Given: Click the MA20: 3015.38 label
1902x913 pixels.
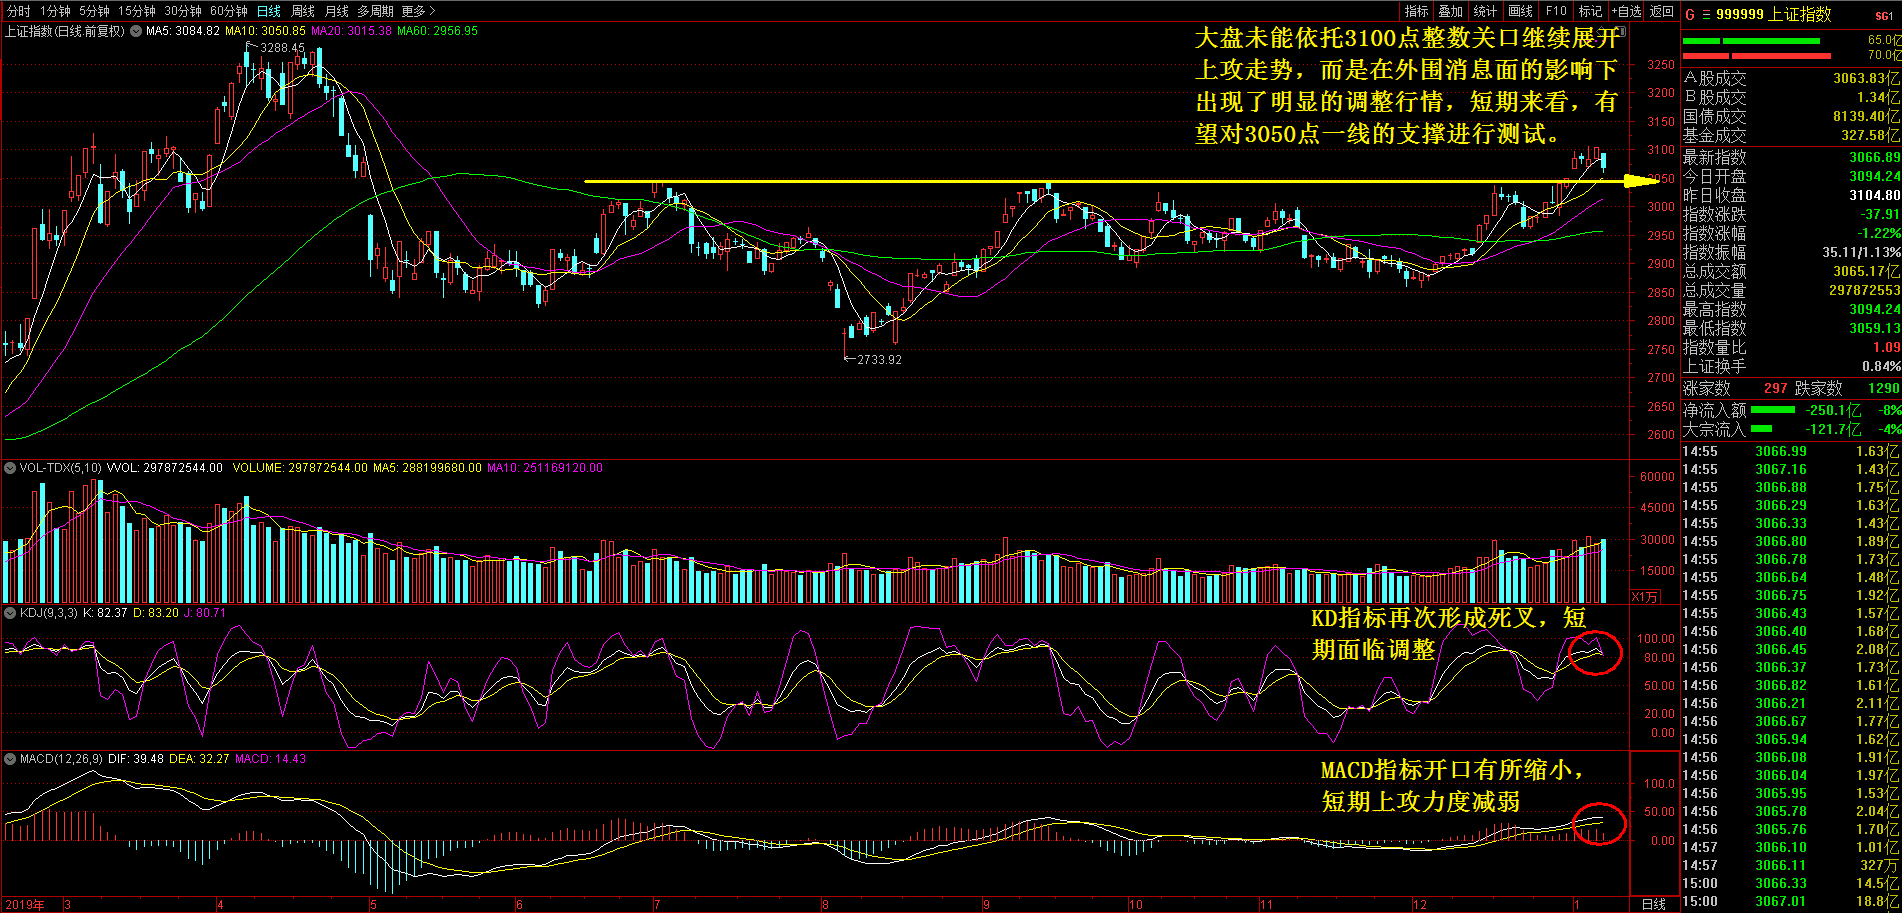Looking at the screenshot, I should click(x=351, y=31).
